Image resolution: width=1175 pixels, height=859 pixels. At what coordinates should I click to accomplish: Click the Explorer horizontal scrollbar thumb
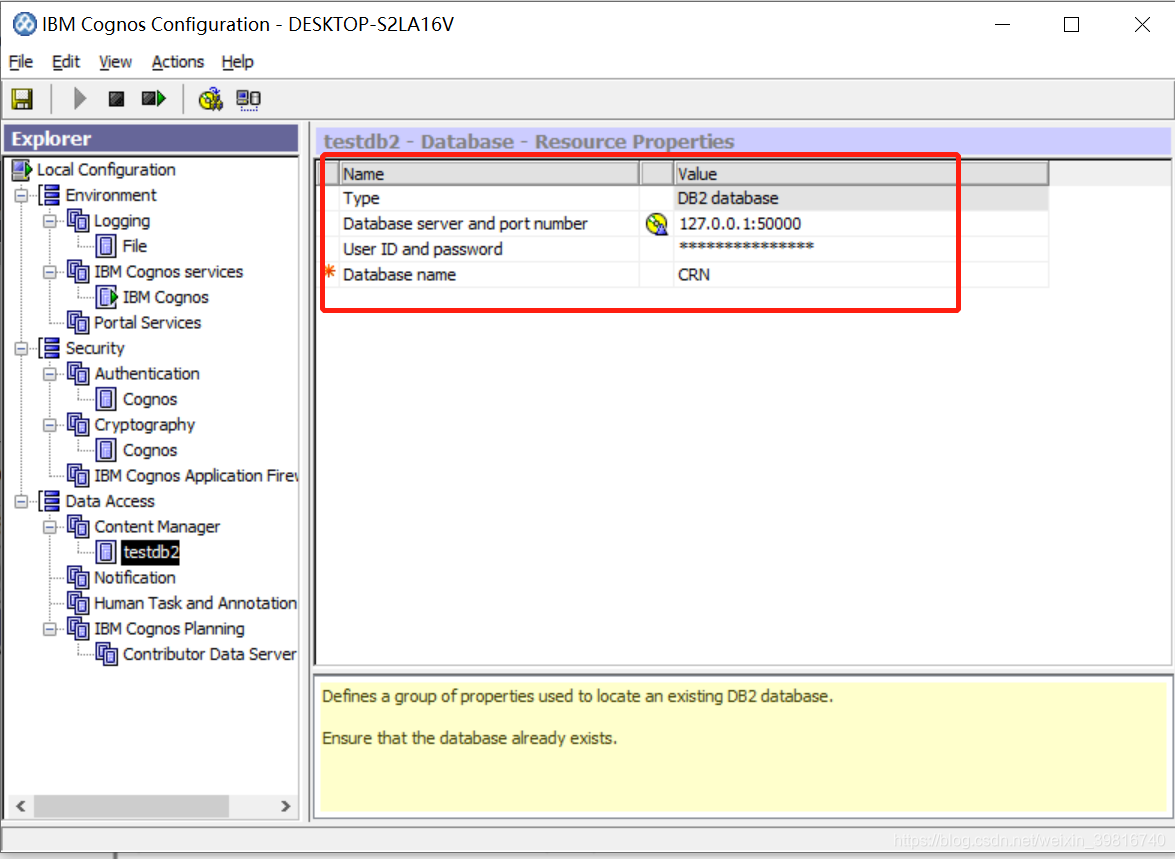(x=131, y=807)
